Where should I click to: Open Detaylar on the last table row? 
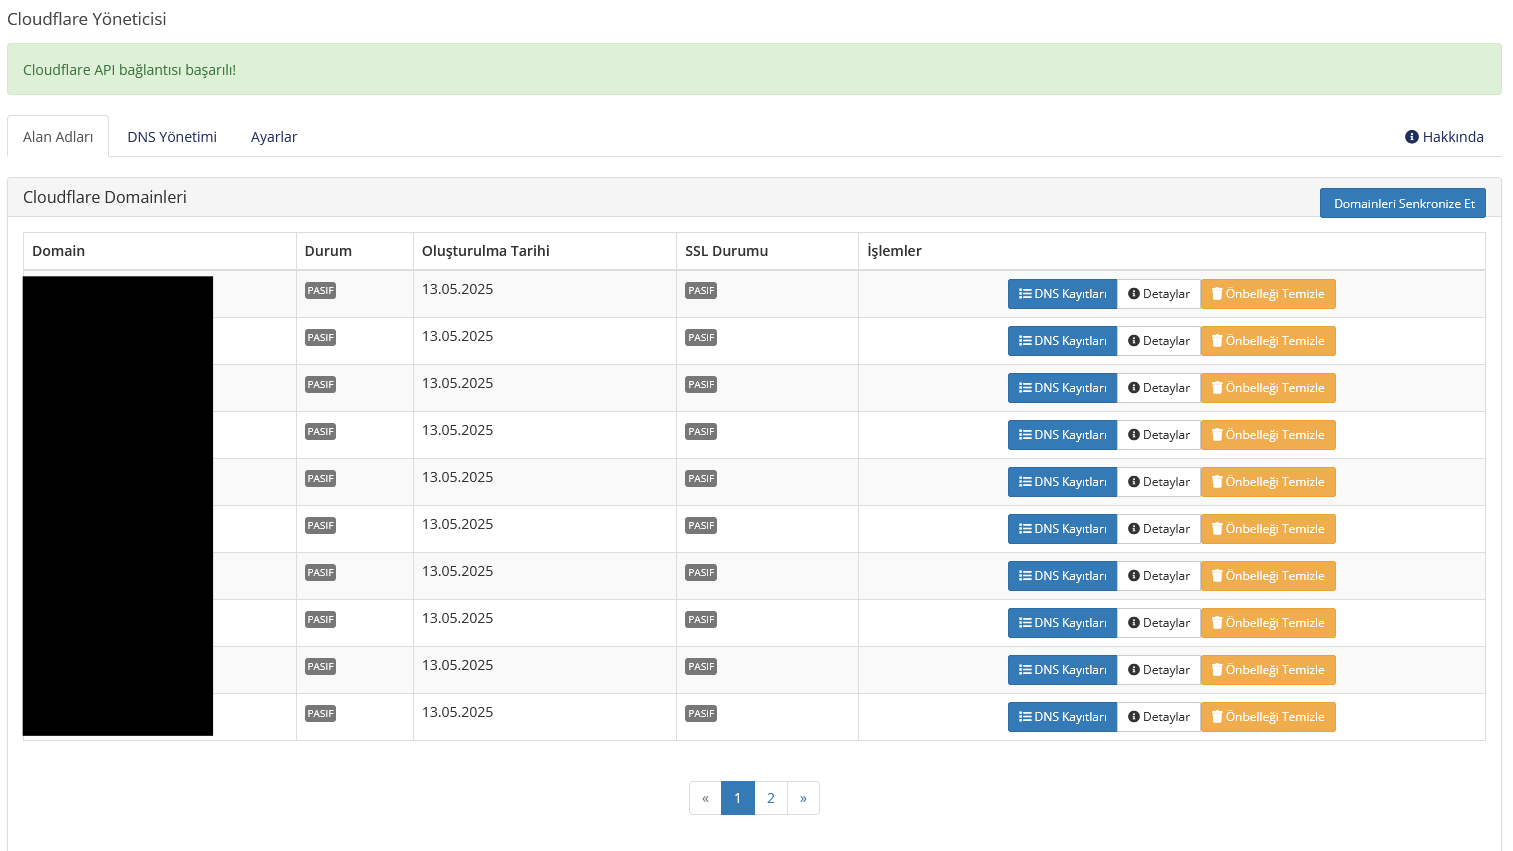(1158, 717)
